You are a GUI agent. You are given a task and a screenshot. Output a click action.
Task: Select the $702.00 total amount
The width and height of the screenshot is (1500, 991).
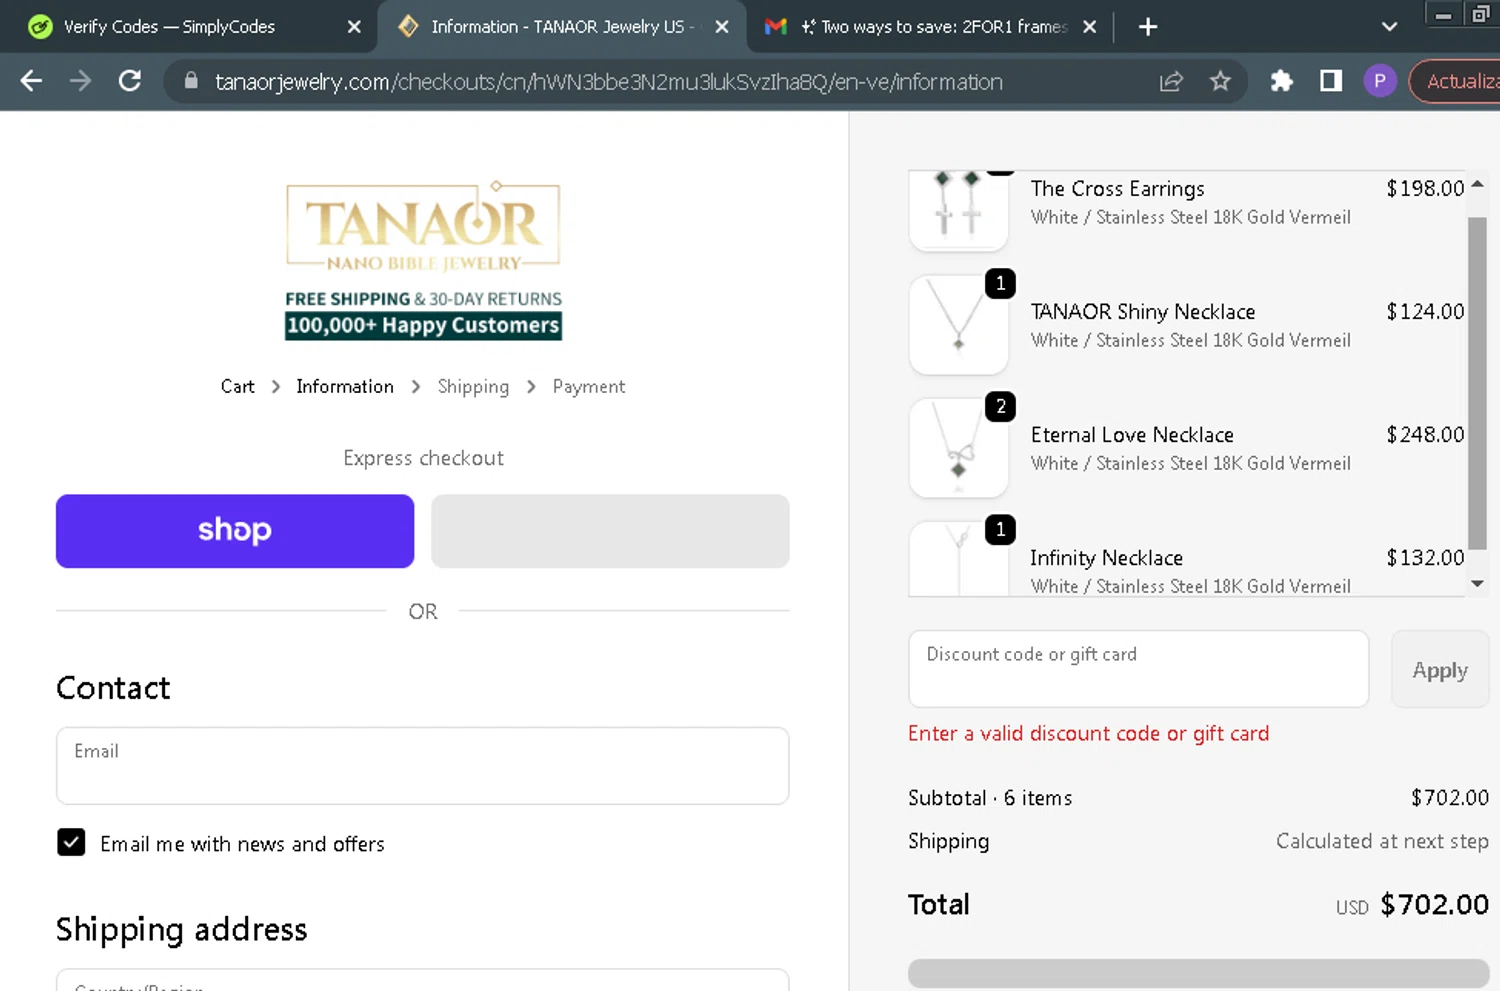(1434, 905)
